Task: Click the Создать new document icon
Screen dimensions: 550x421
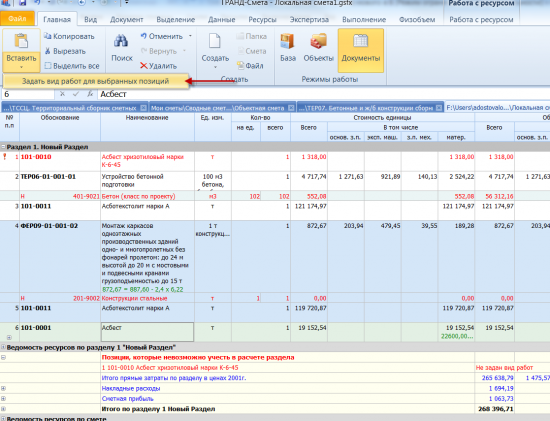Action: (x=215, y=41)
